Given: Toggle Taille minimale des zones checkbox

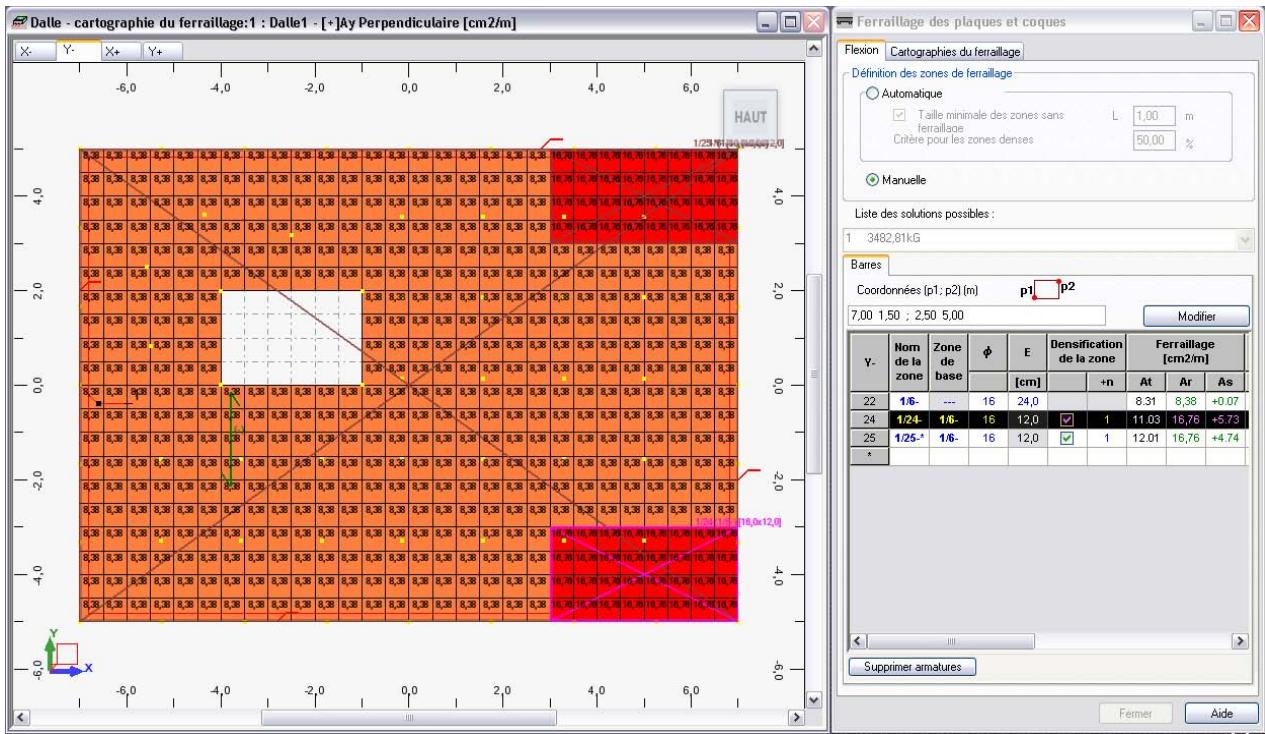Looking at the screenshot, I should coord(900,116).
